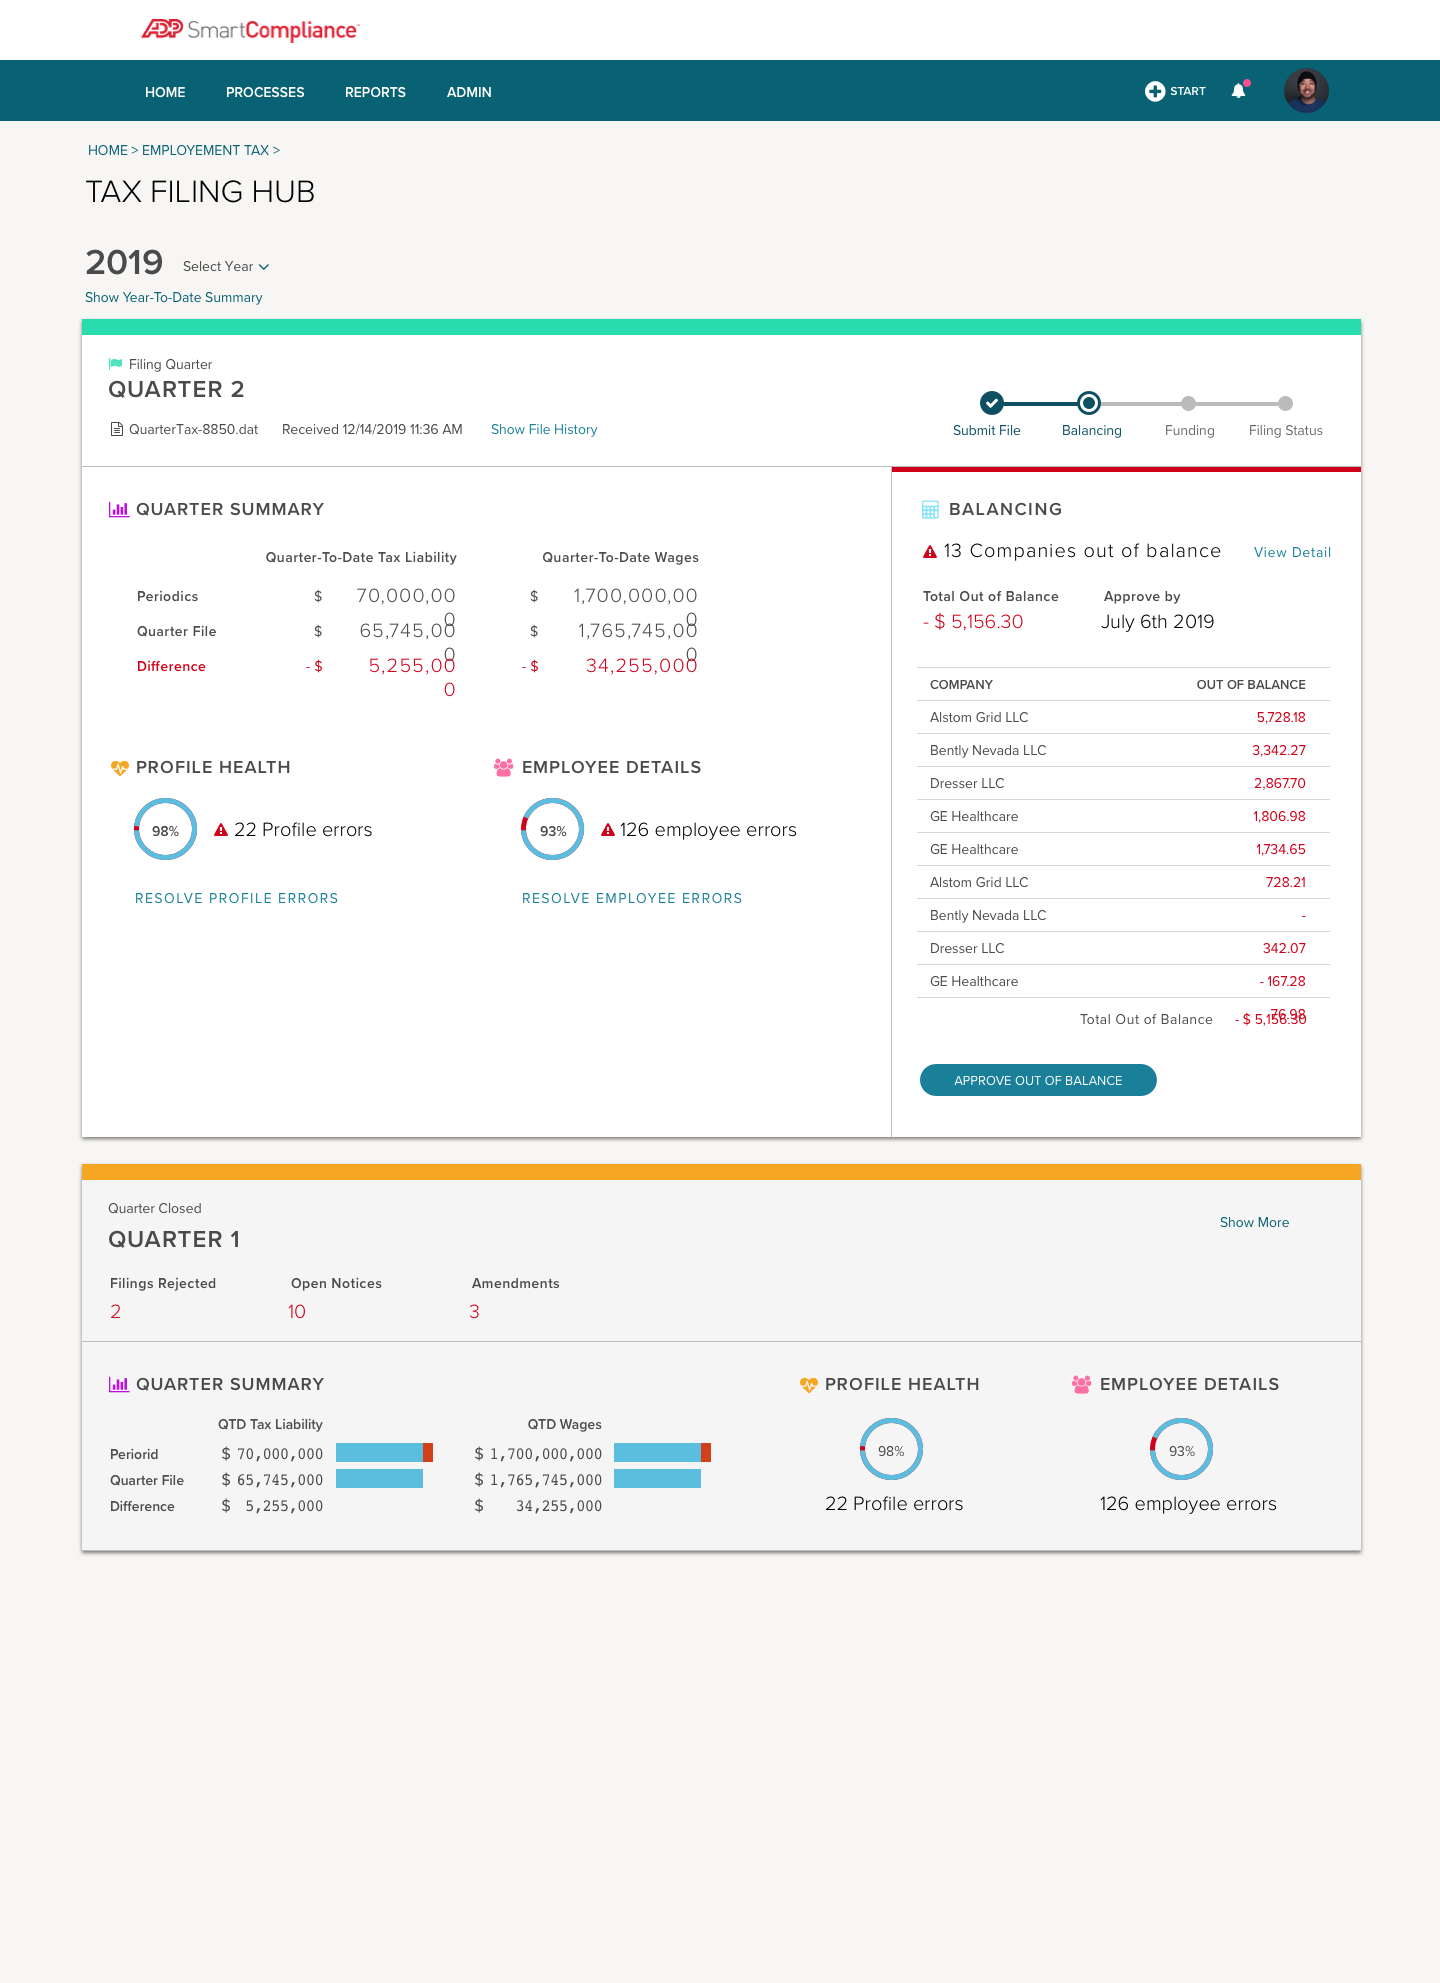Open the Select Year dropdown
Screen dimensions: 1440x1983
226,266
